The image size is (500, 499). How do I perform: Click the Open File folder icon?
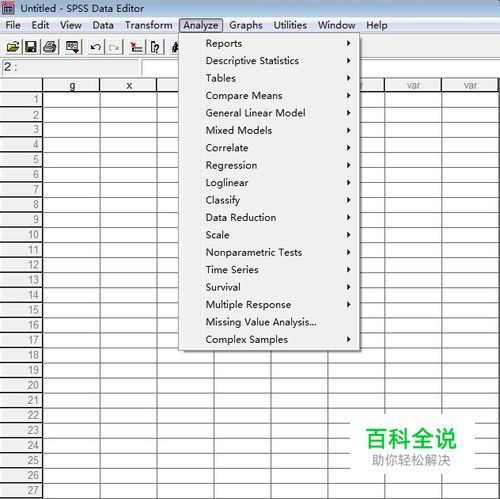pyautogui.click(x=13, y=47)
